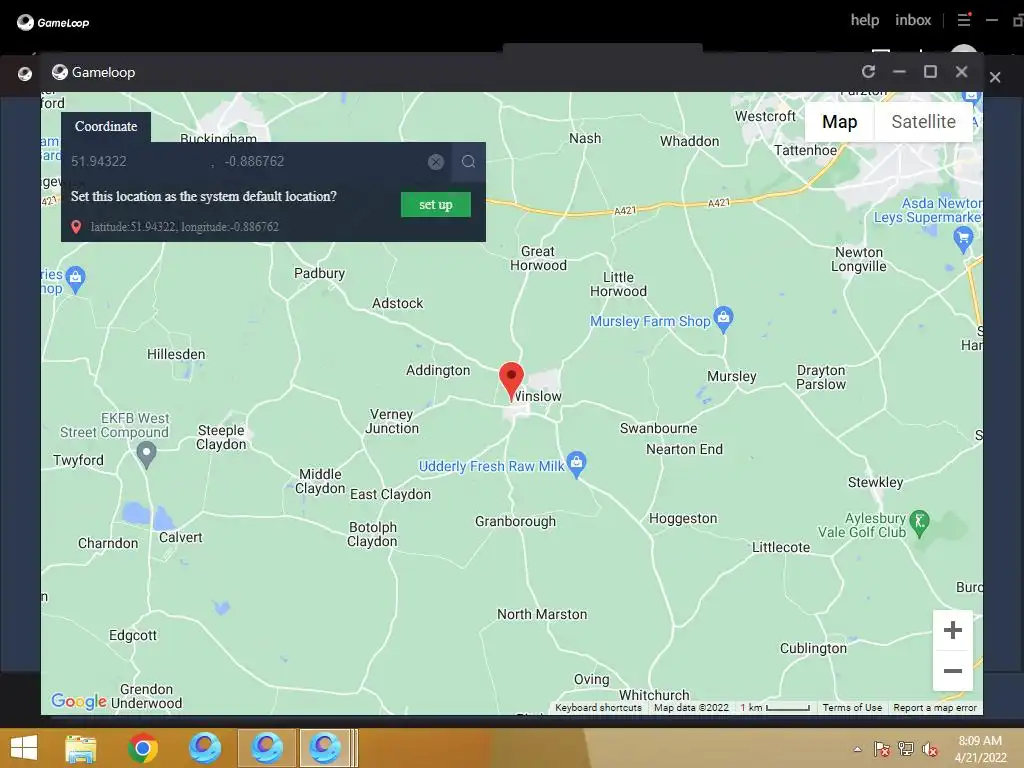
Task: Refresh the Gameloop map window
Action: (x=868, y=72)
